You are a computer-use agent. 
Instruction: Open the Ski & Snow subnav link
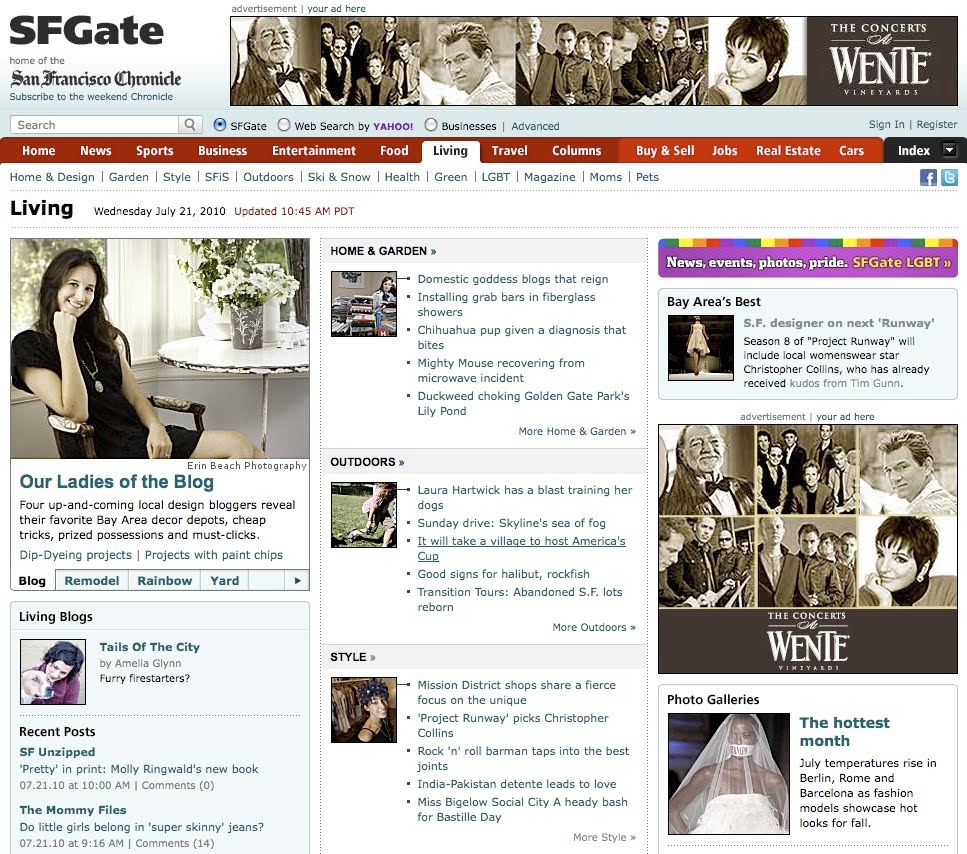tap(339, 177)
